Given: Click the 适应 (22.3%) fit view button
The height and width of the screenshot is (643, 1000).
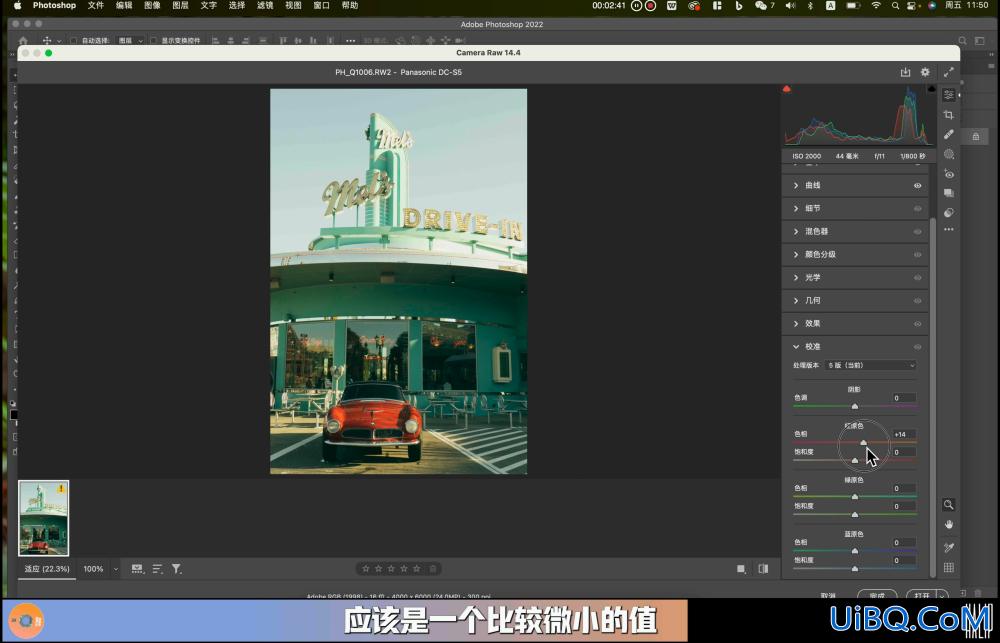Looking at the screenshot, I should 47,569.
